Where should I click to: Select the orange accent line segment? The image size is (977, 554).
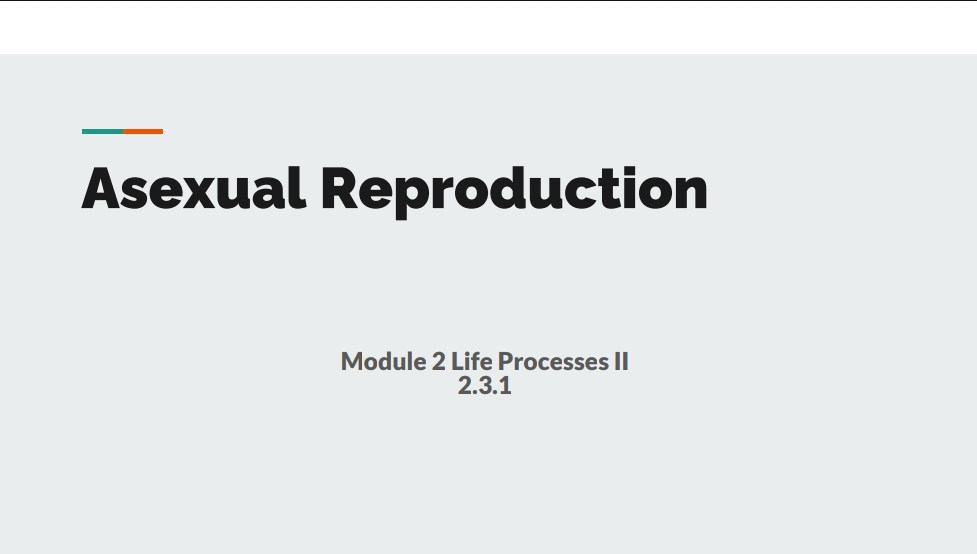(143, 131)
